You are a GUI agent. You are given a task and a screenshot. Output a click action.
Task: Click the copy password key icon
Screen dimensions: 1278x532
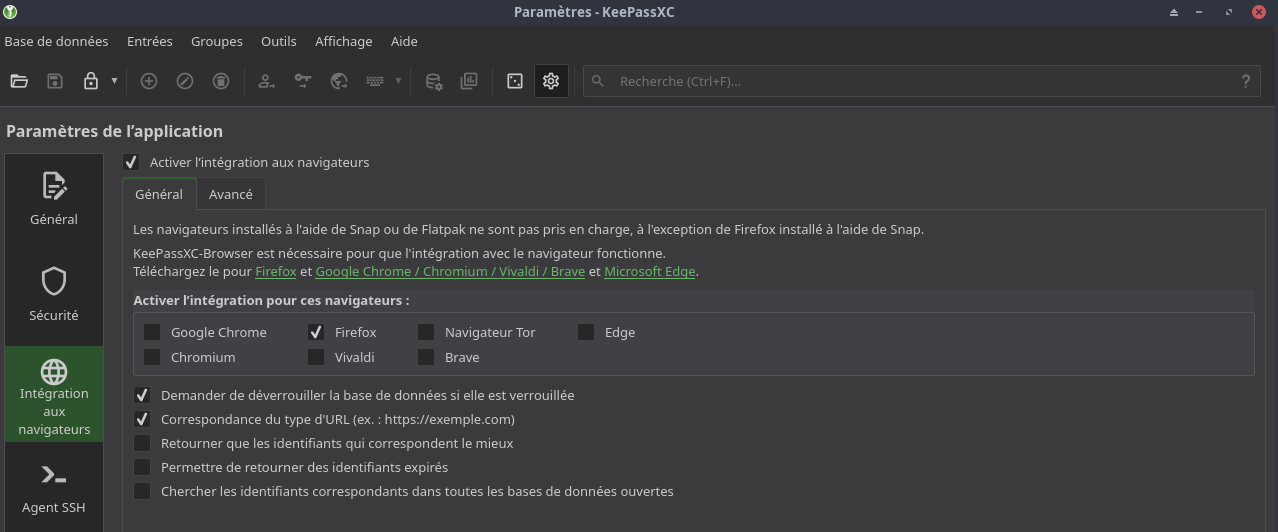(x=303, y=81)
